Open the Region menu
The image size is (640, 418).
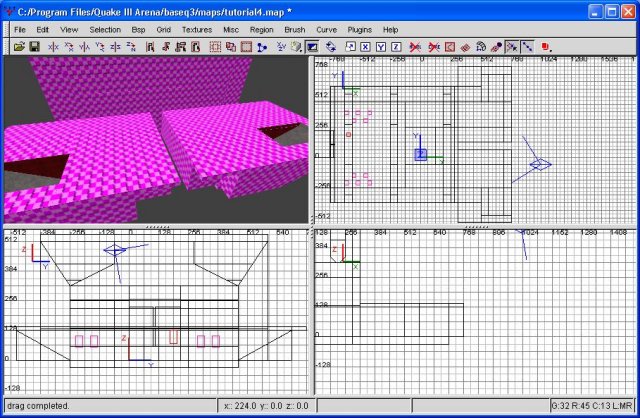(262, 30)
